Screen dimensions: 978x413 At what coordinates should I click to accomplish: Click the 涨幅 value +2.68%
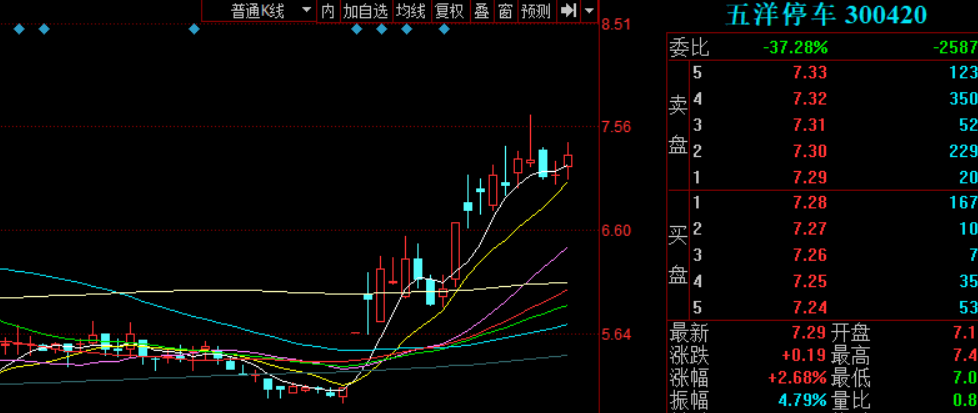[797, 377]
